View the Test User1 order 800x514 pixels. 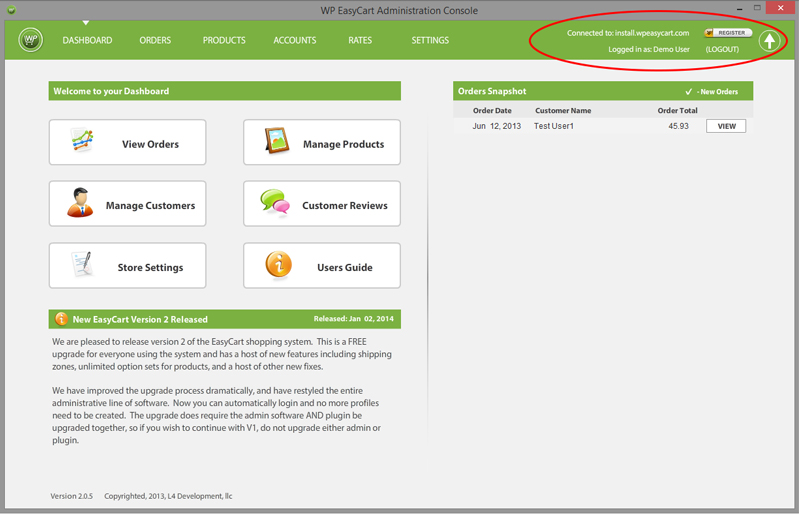click(x=726, y=126)
